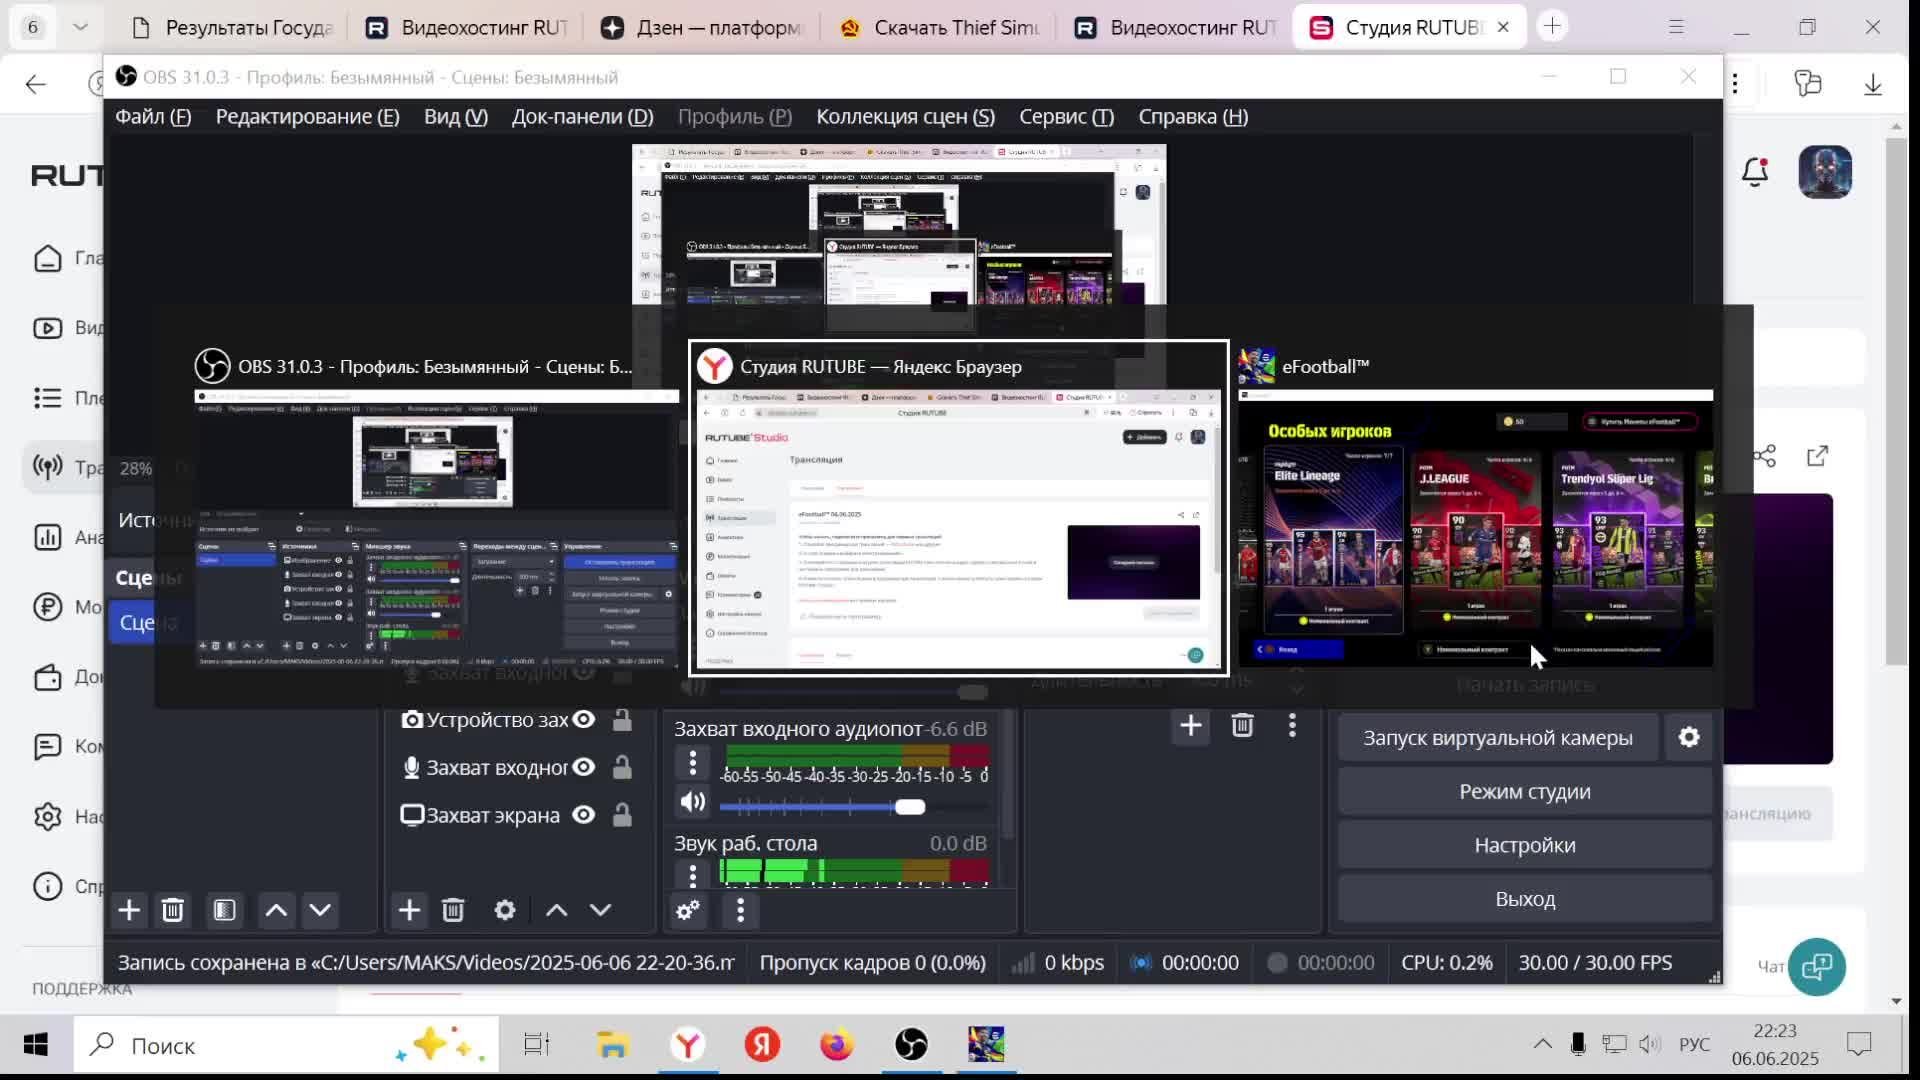Open scene filters icon in scenes toolbar

224,910
